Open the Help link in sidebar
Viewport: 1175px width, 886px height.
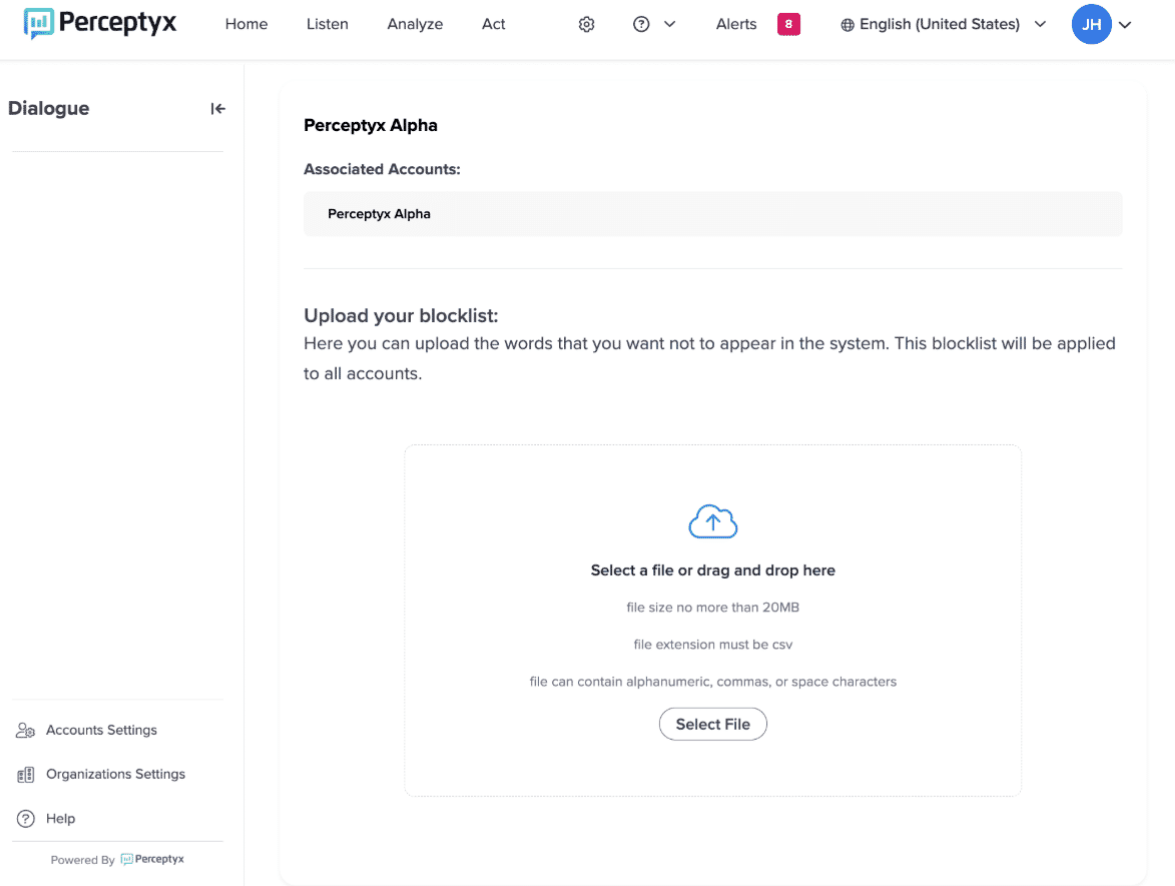[x=61, y=819]
